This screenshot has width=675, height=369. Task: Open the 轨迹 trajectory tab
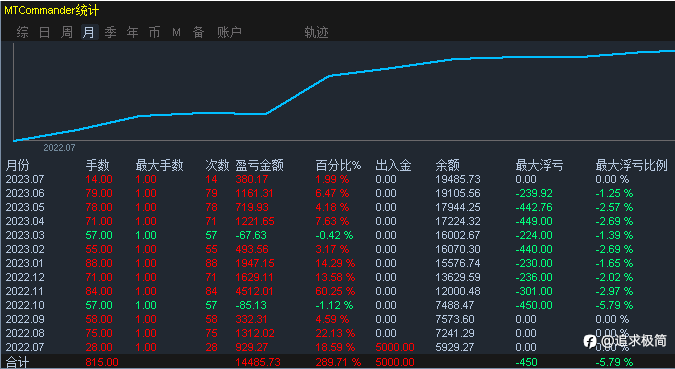pos(316,32)
